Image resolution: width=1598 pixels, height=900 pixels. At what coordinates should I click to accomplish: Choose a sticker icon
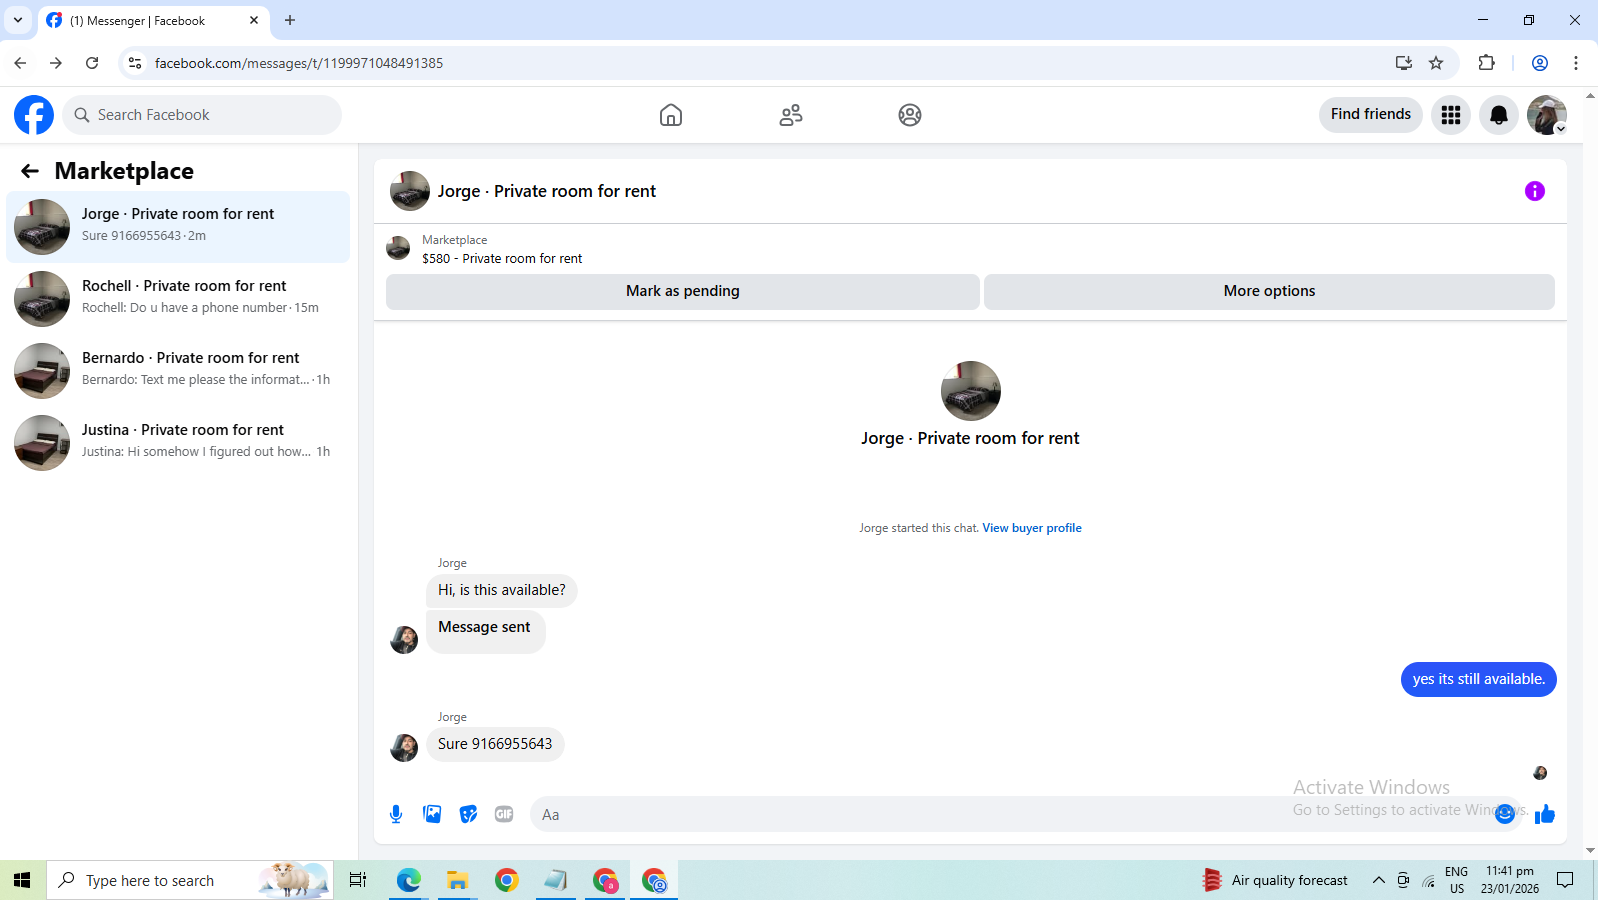point(468,814)
